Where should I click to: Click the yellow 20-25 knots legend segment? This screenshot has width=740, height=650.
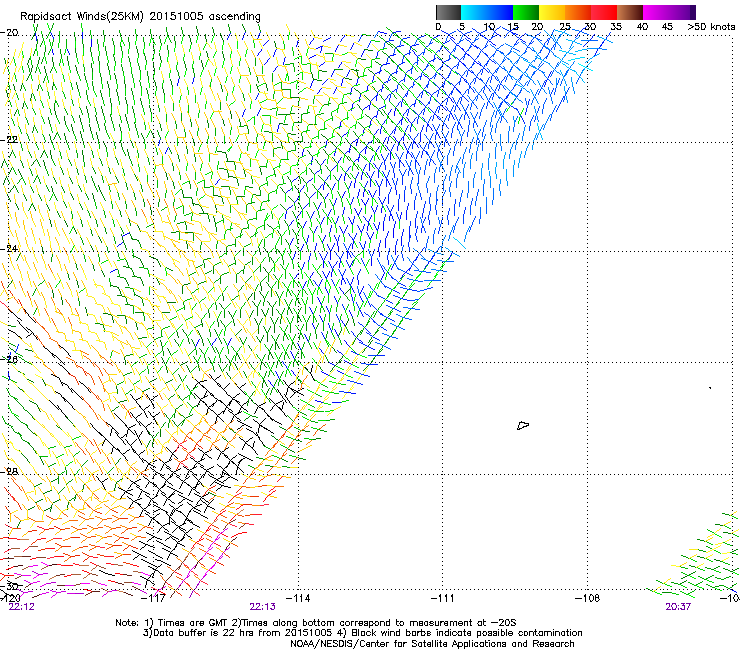552,12
